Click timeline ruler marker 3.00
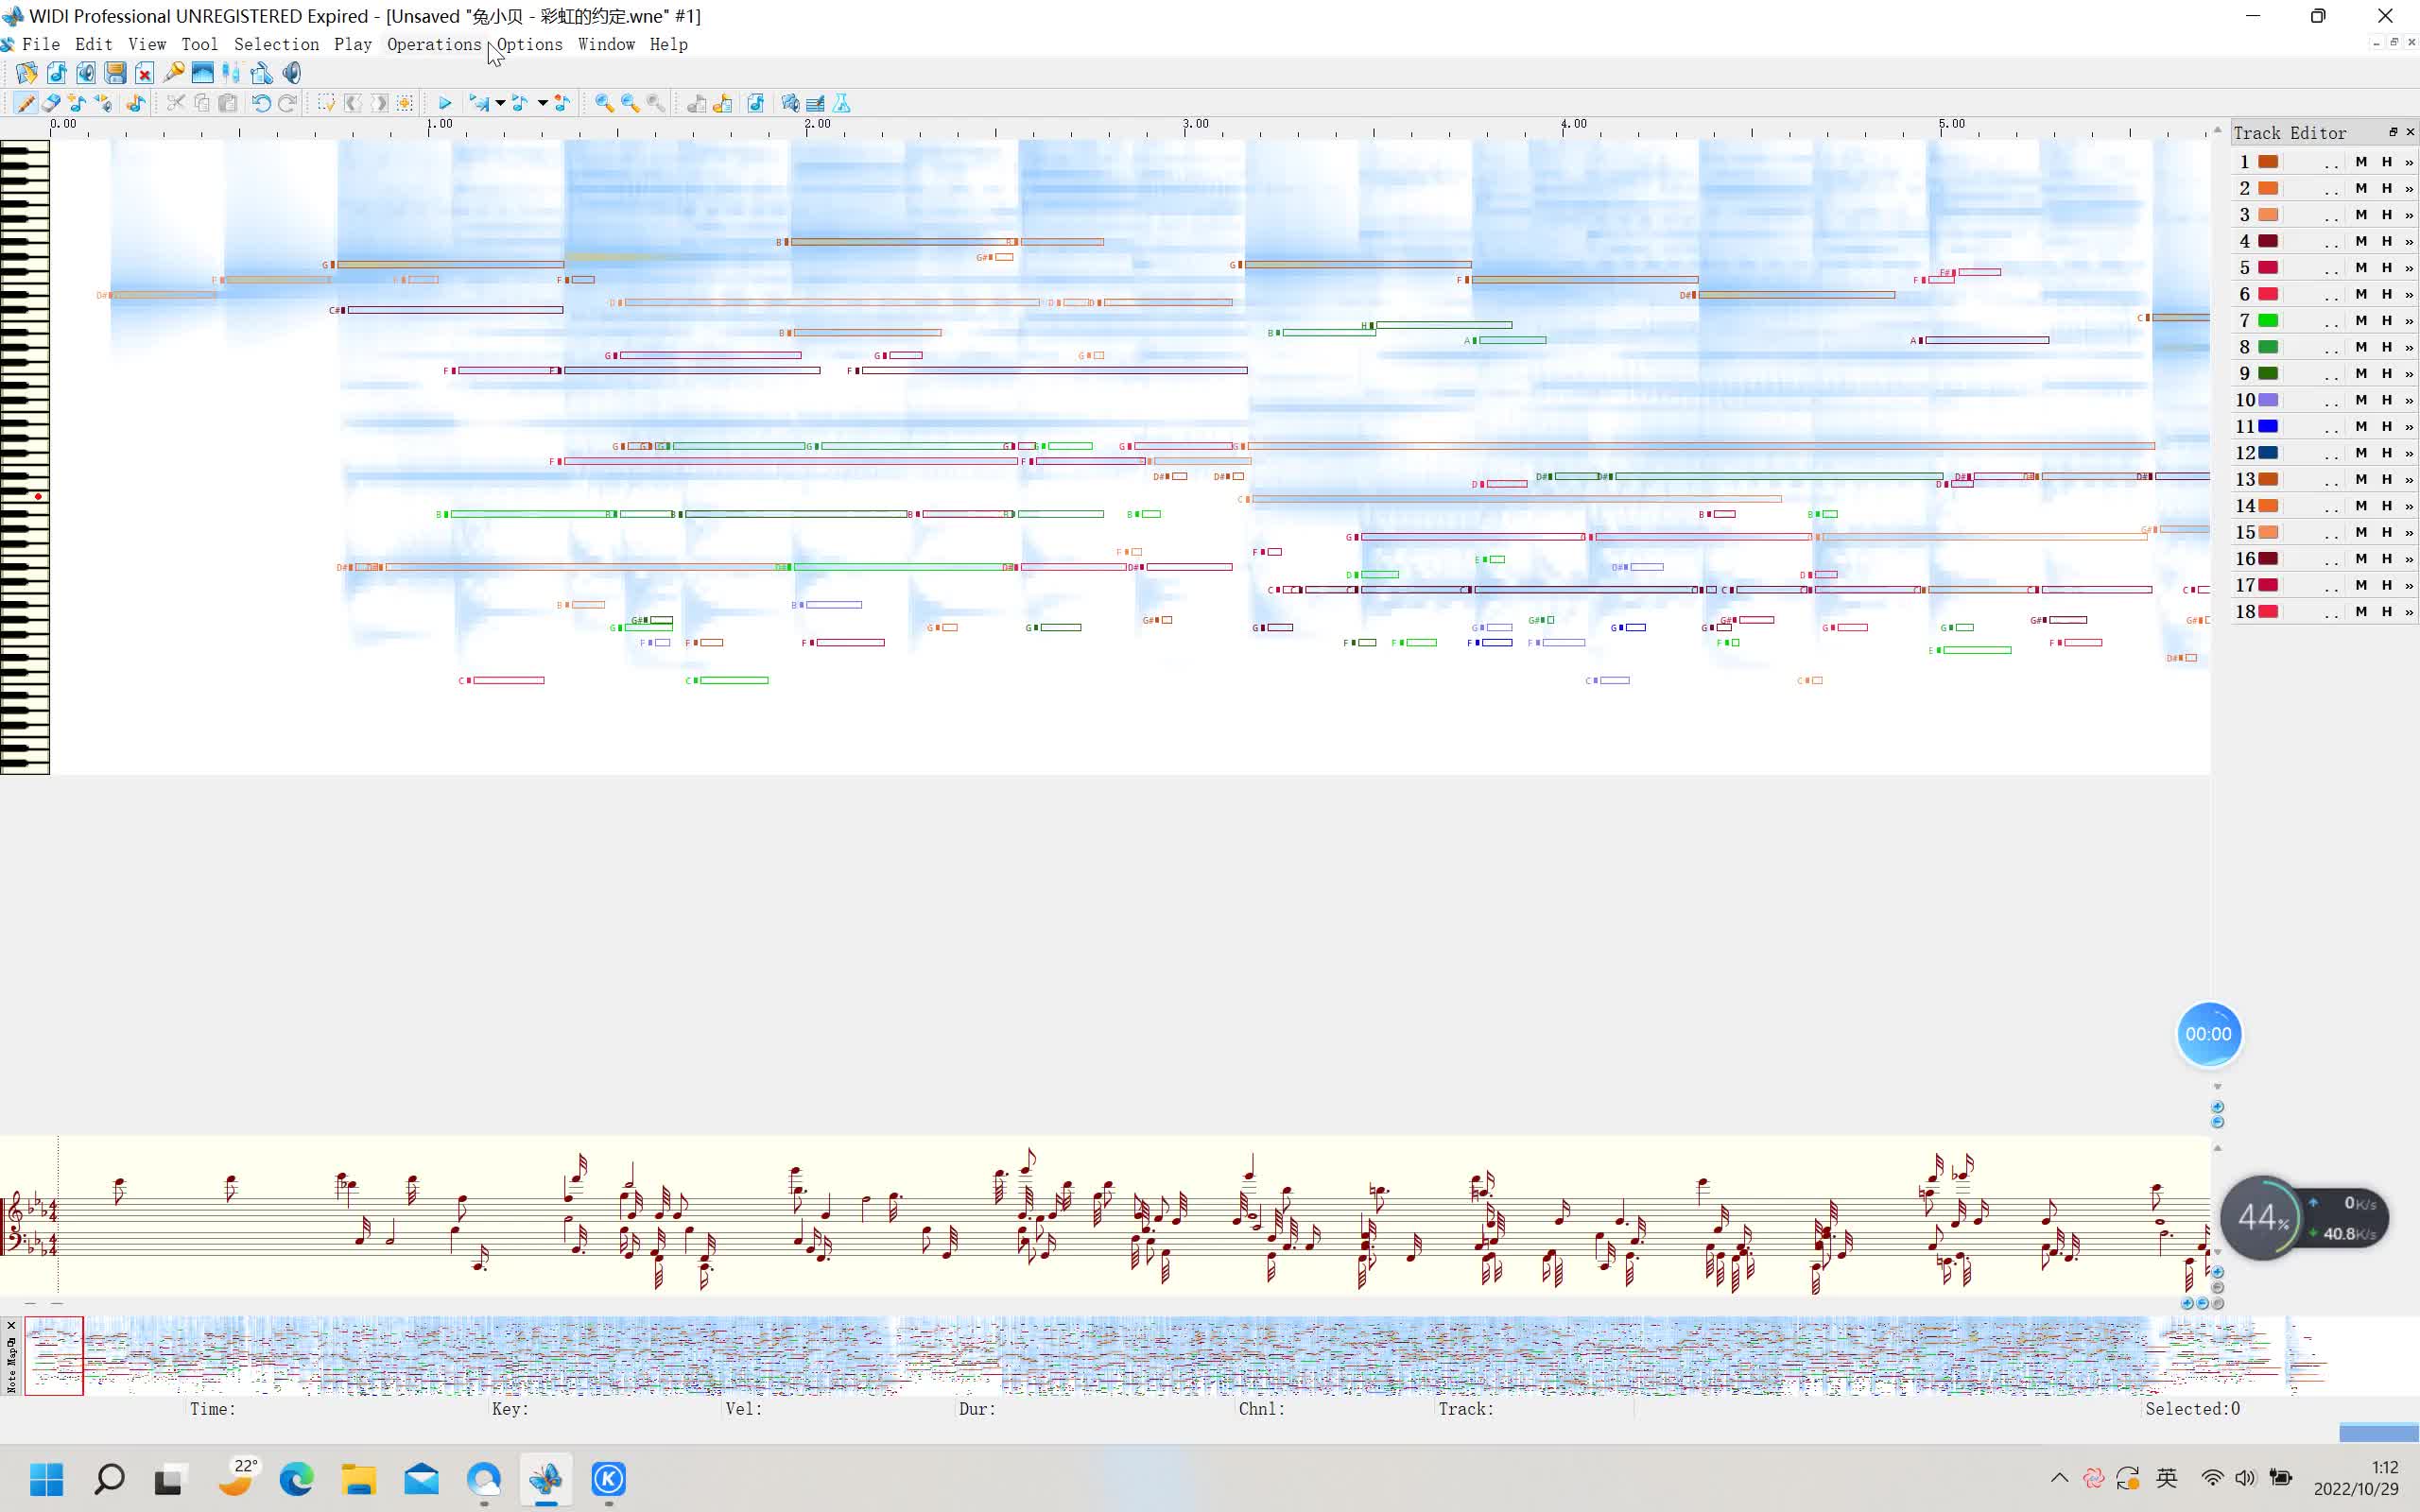This screenshot has height=1512, width=2420. (1196, 124)
